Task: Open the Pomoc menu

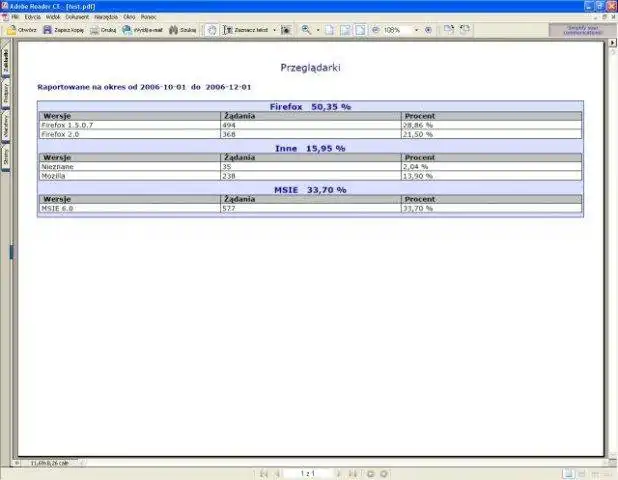Action: click(x=149, y=17)
